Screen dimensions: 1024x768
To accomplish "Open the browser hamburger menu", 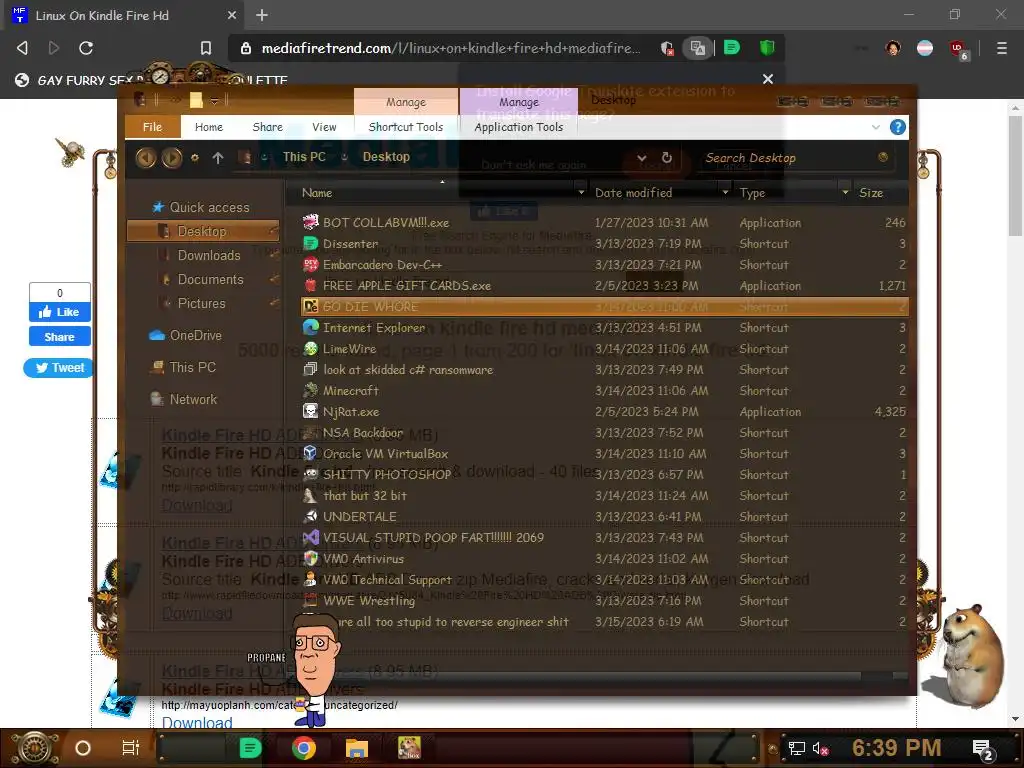I will pyautogui.click(x=1001, y=48).
